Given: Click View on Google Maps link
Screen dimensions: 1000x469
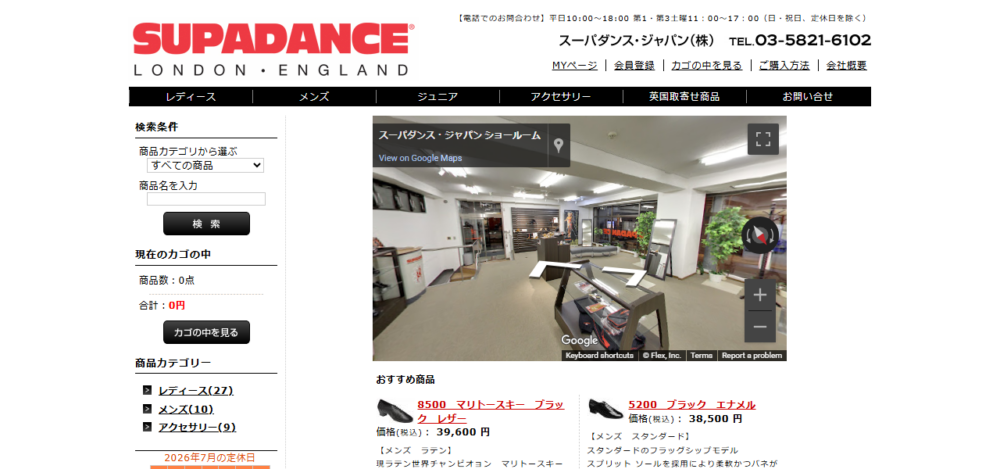Looking at the screenshot, I should pyautogui.click(x=420, y=158).
